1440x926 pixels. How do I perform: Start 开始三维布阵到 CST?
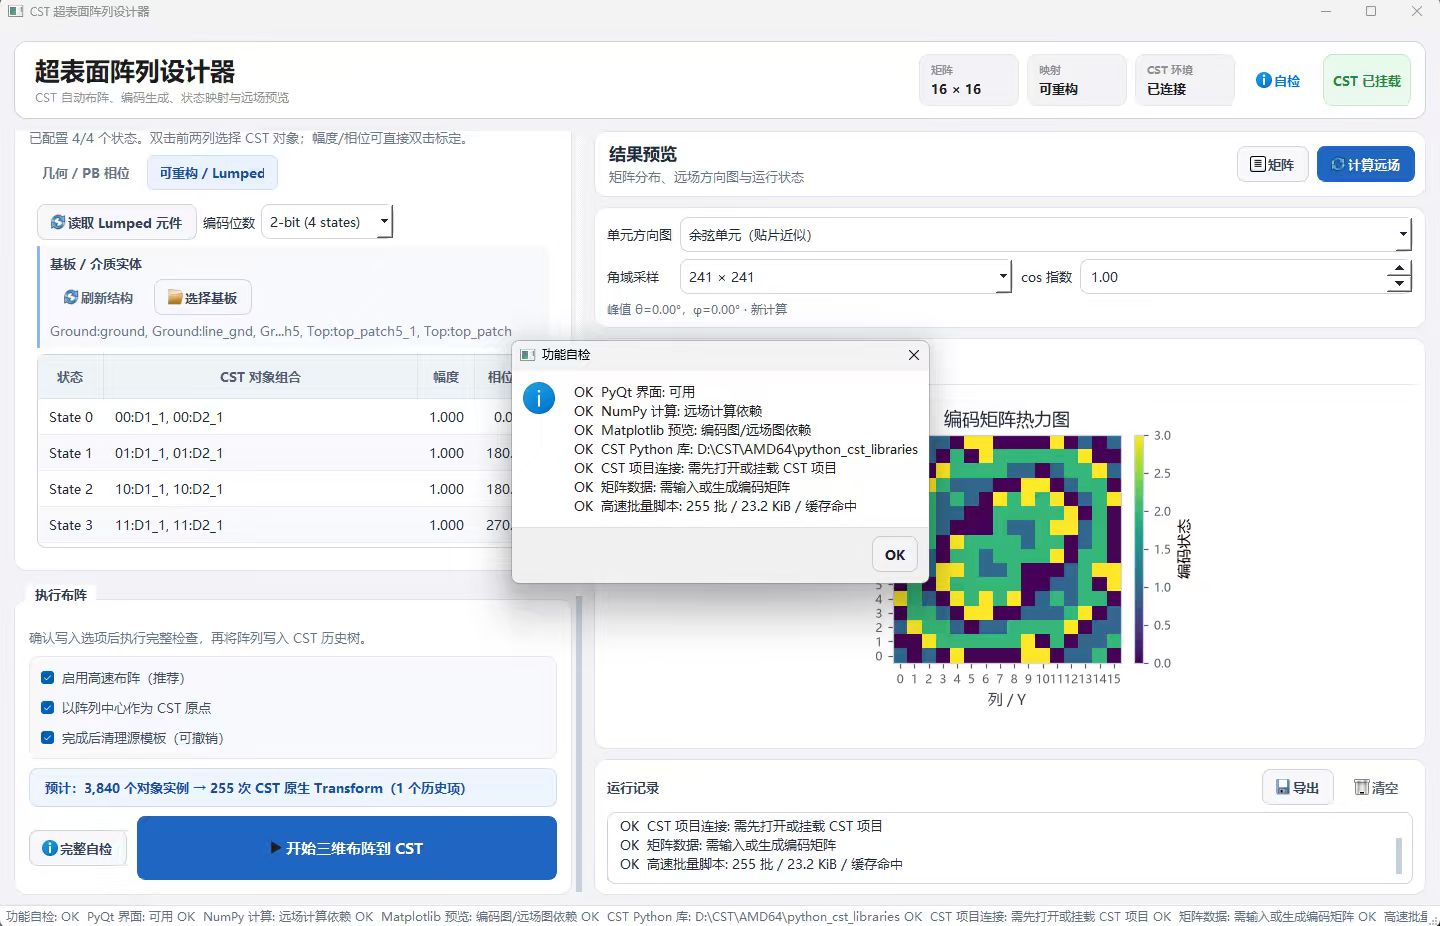(346, 849)
